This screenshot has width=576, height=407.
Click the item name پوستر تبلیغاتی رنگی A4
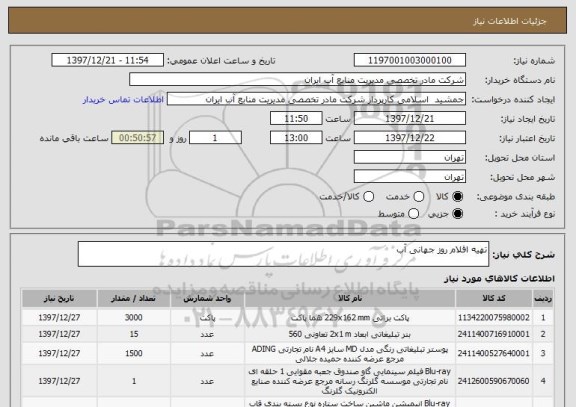tap(350, 353)
